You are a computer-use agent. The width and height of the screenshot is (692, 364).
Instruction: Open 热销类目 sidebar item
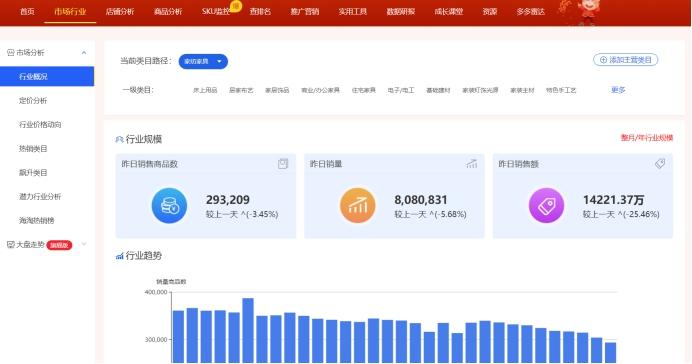tap(33, 149)
